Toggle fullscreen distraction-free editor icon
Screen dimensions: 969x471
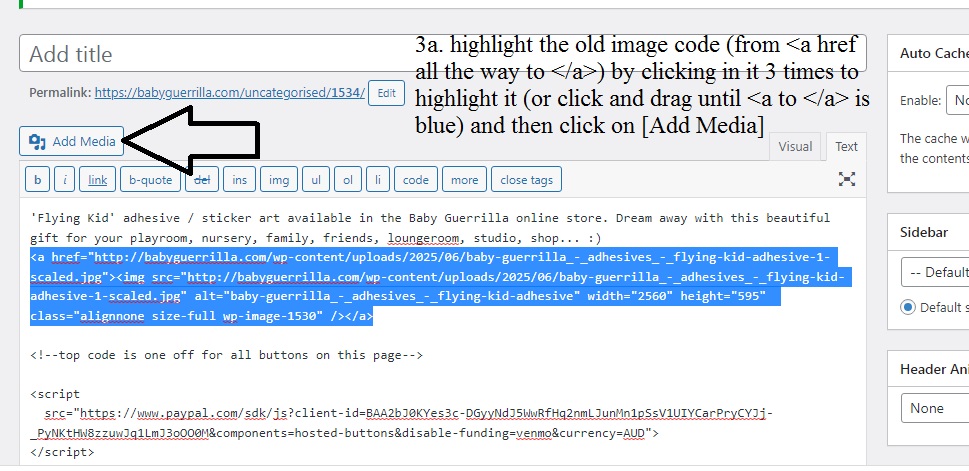[847, 179]
